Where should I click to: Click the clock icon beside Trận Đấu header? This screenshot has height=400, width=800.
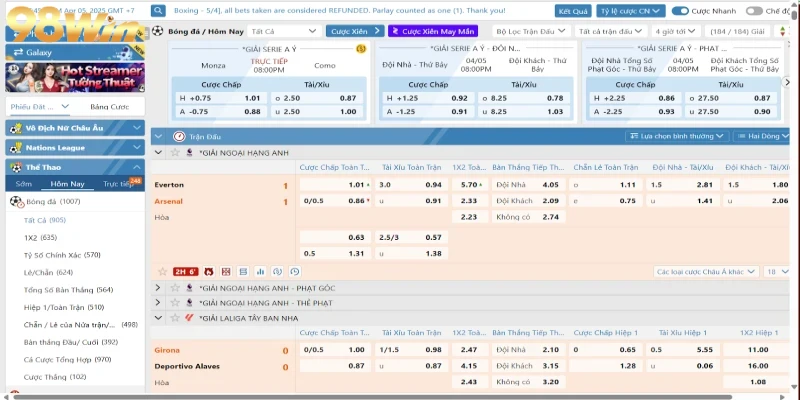click(x=179, y=137)
